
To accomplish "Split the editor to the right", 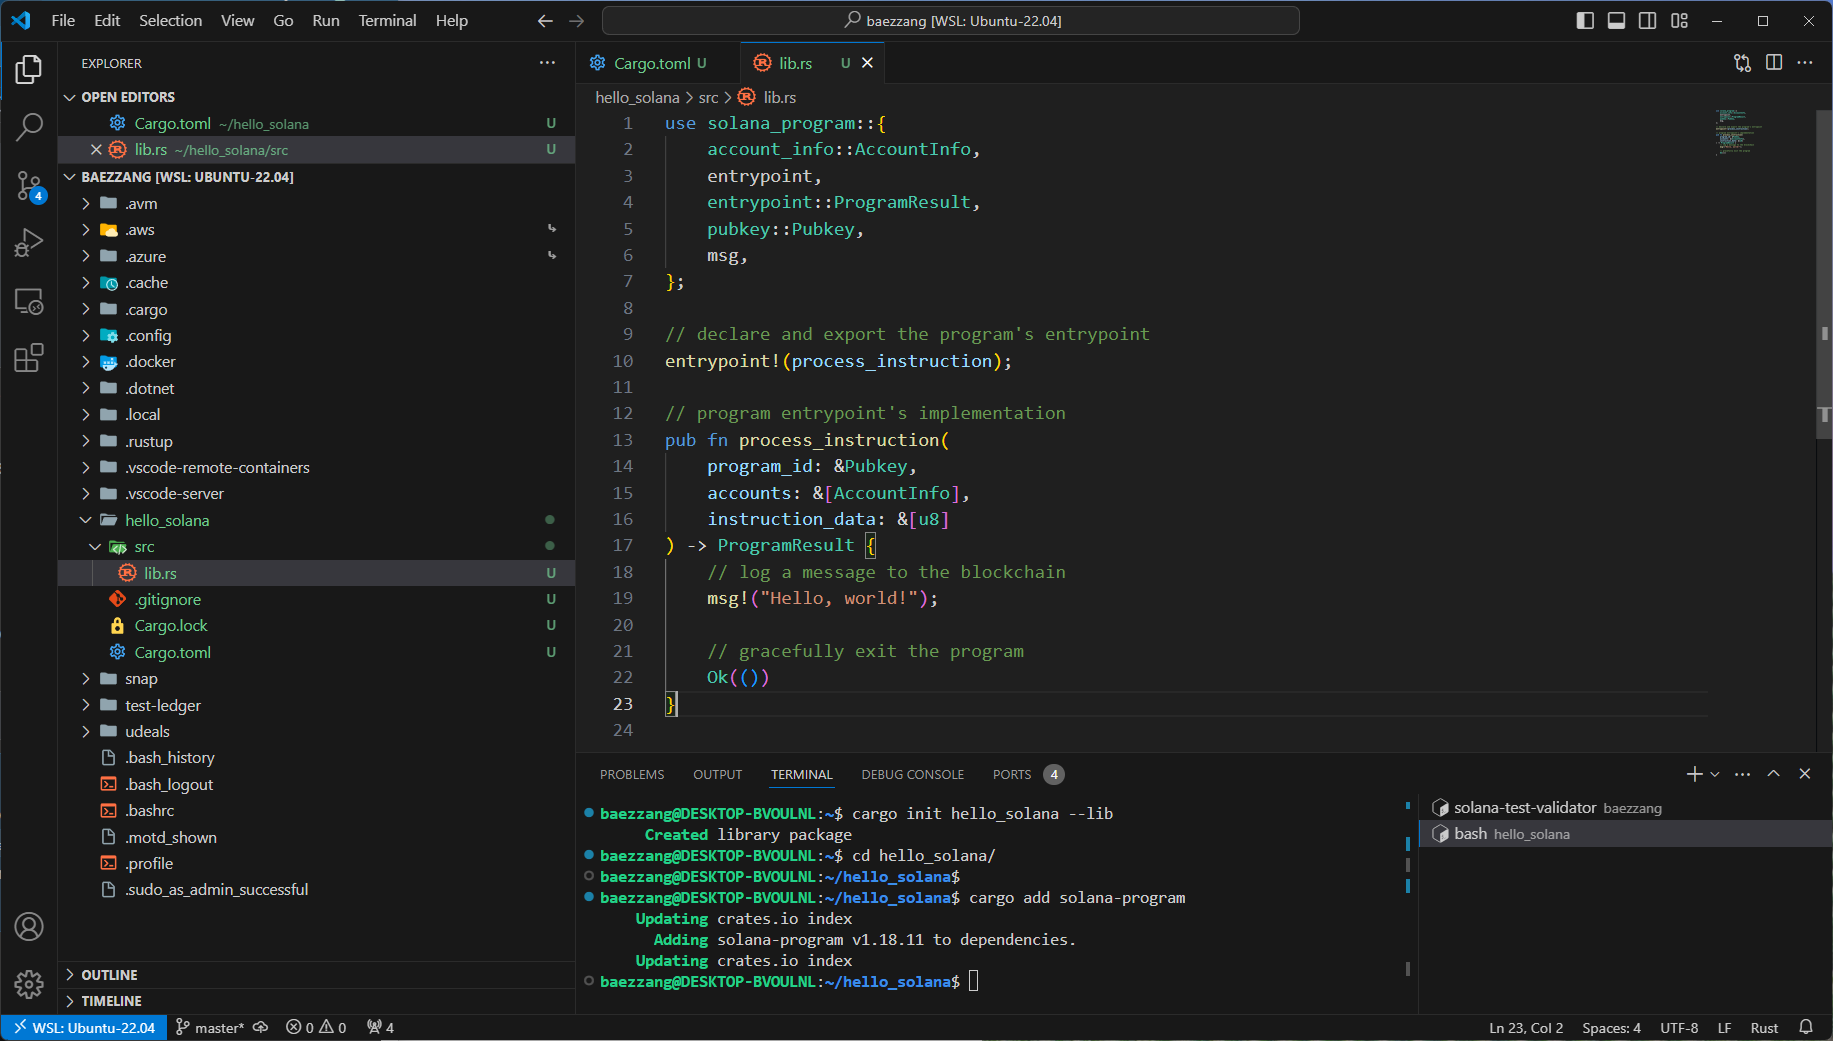I will pyautogui.click(x=1774, y=63).
